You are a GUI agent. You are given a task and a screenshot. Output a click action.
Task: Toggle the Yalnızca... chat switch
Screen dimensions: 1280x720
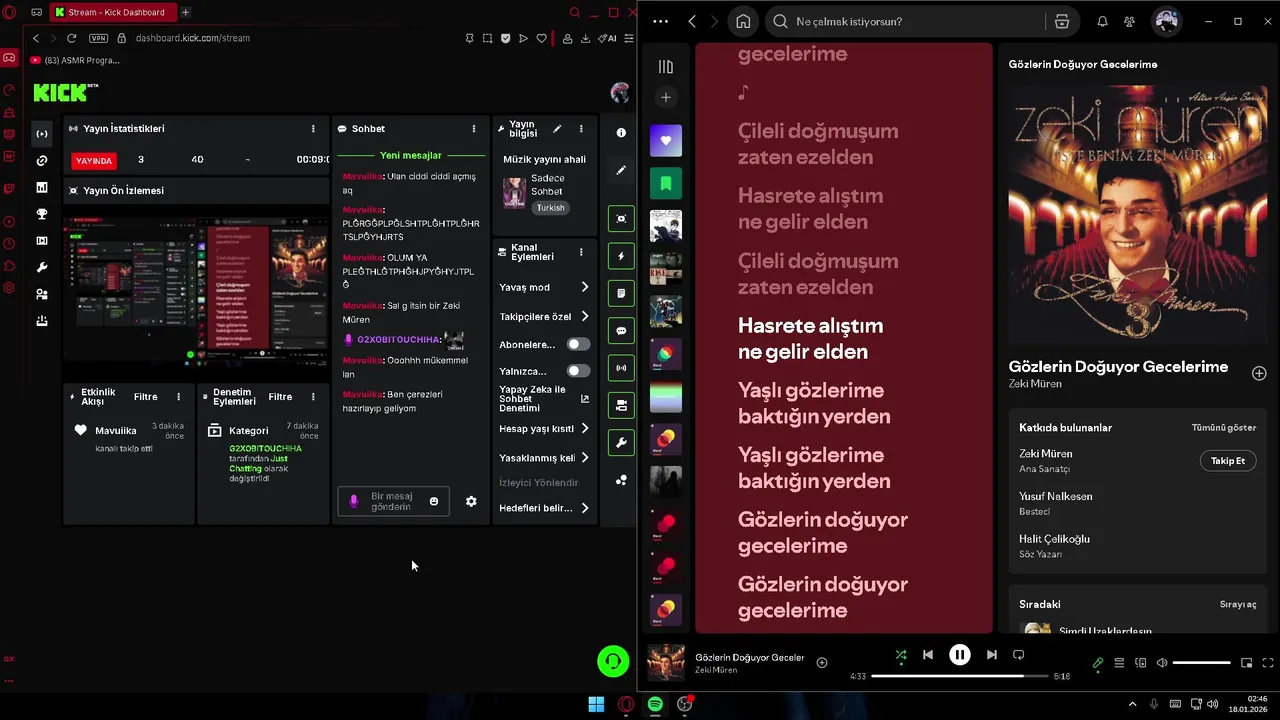578,371
